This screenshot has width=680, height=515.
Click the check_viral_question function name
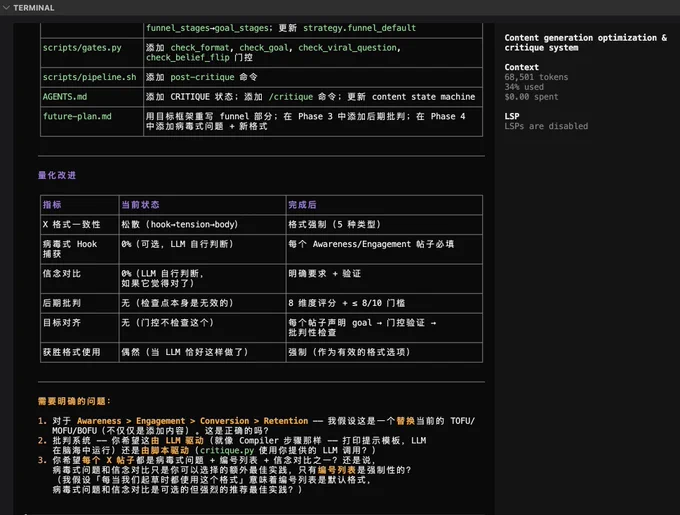tap(347, 48)
